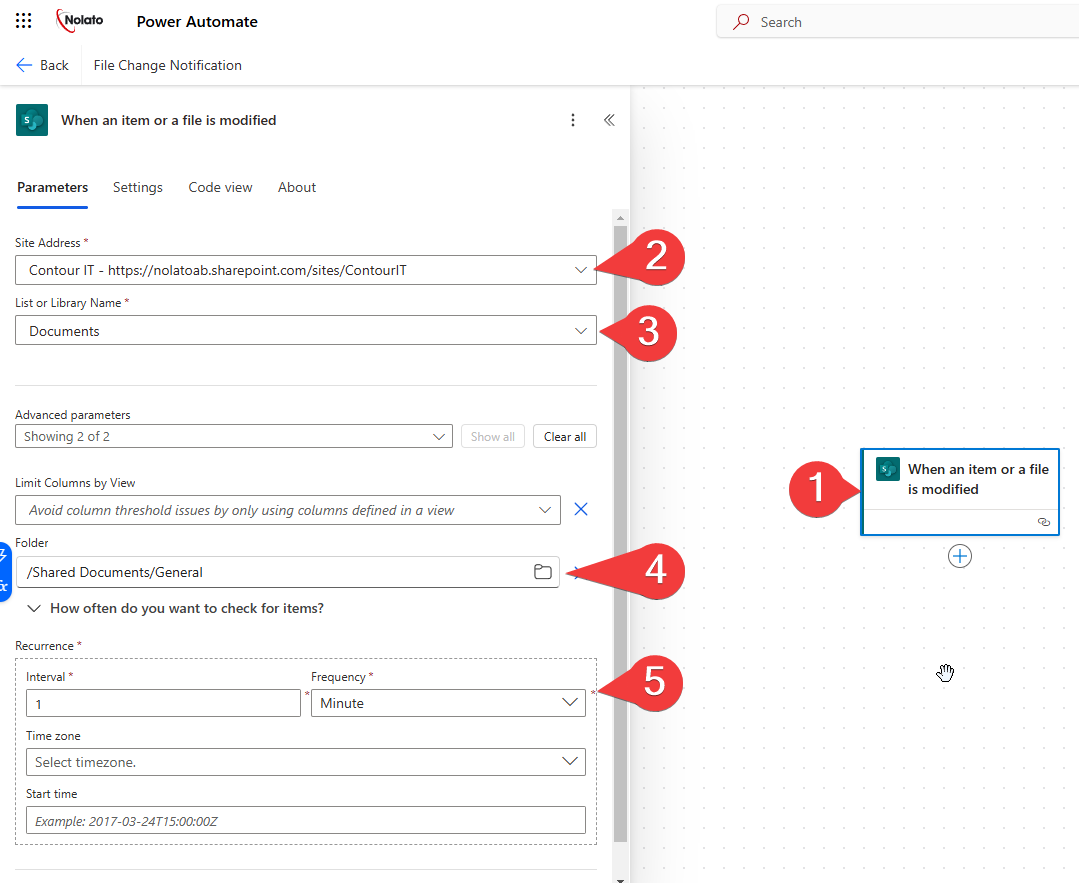Click the Back arrow icon
The height and width of the screenshot is (883, 1079).
24,65
